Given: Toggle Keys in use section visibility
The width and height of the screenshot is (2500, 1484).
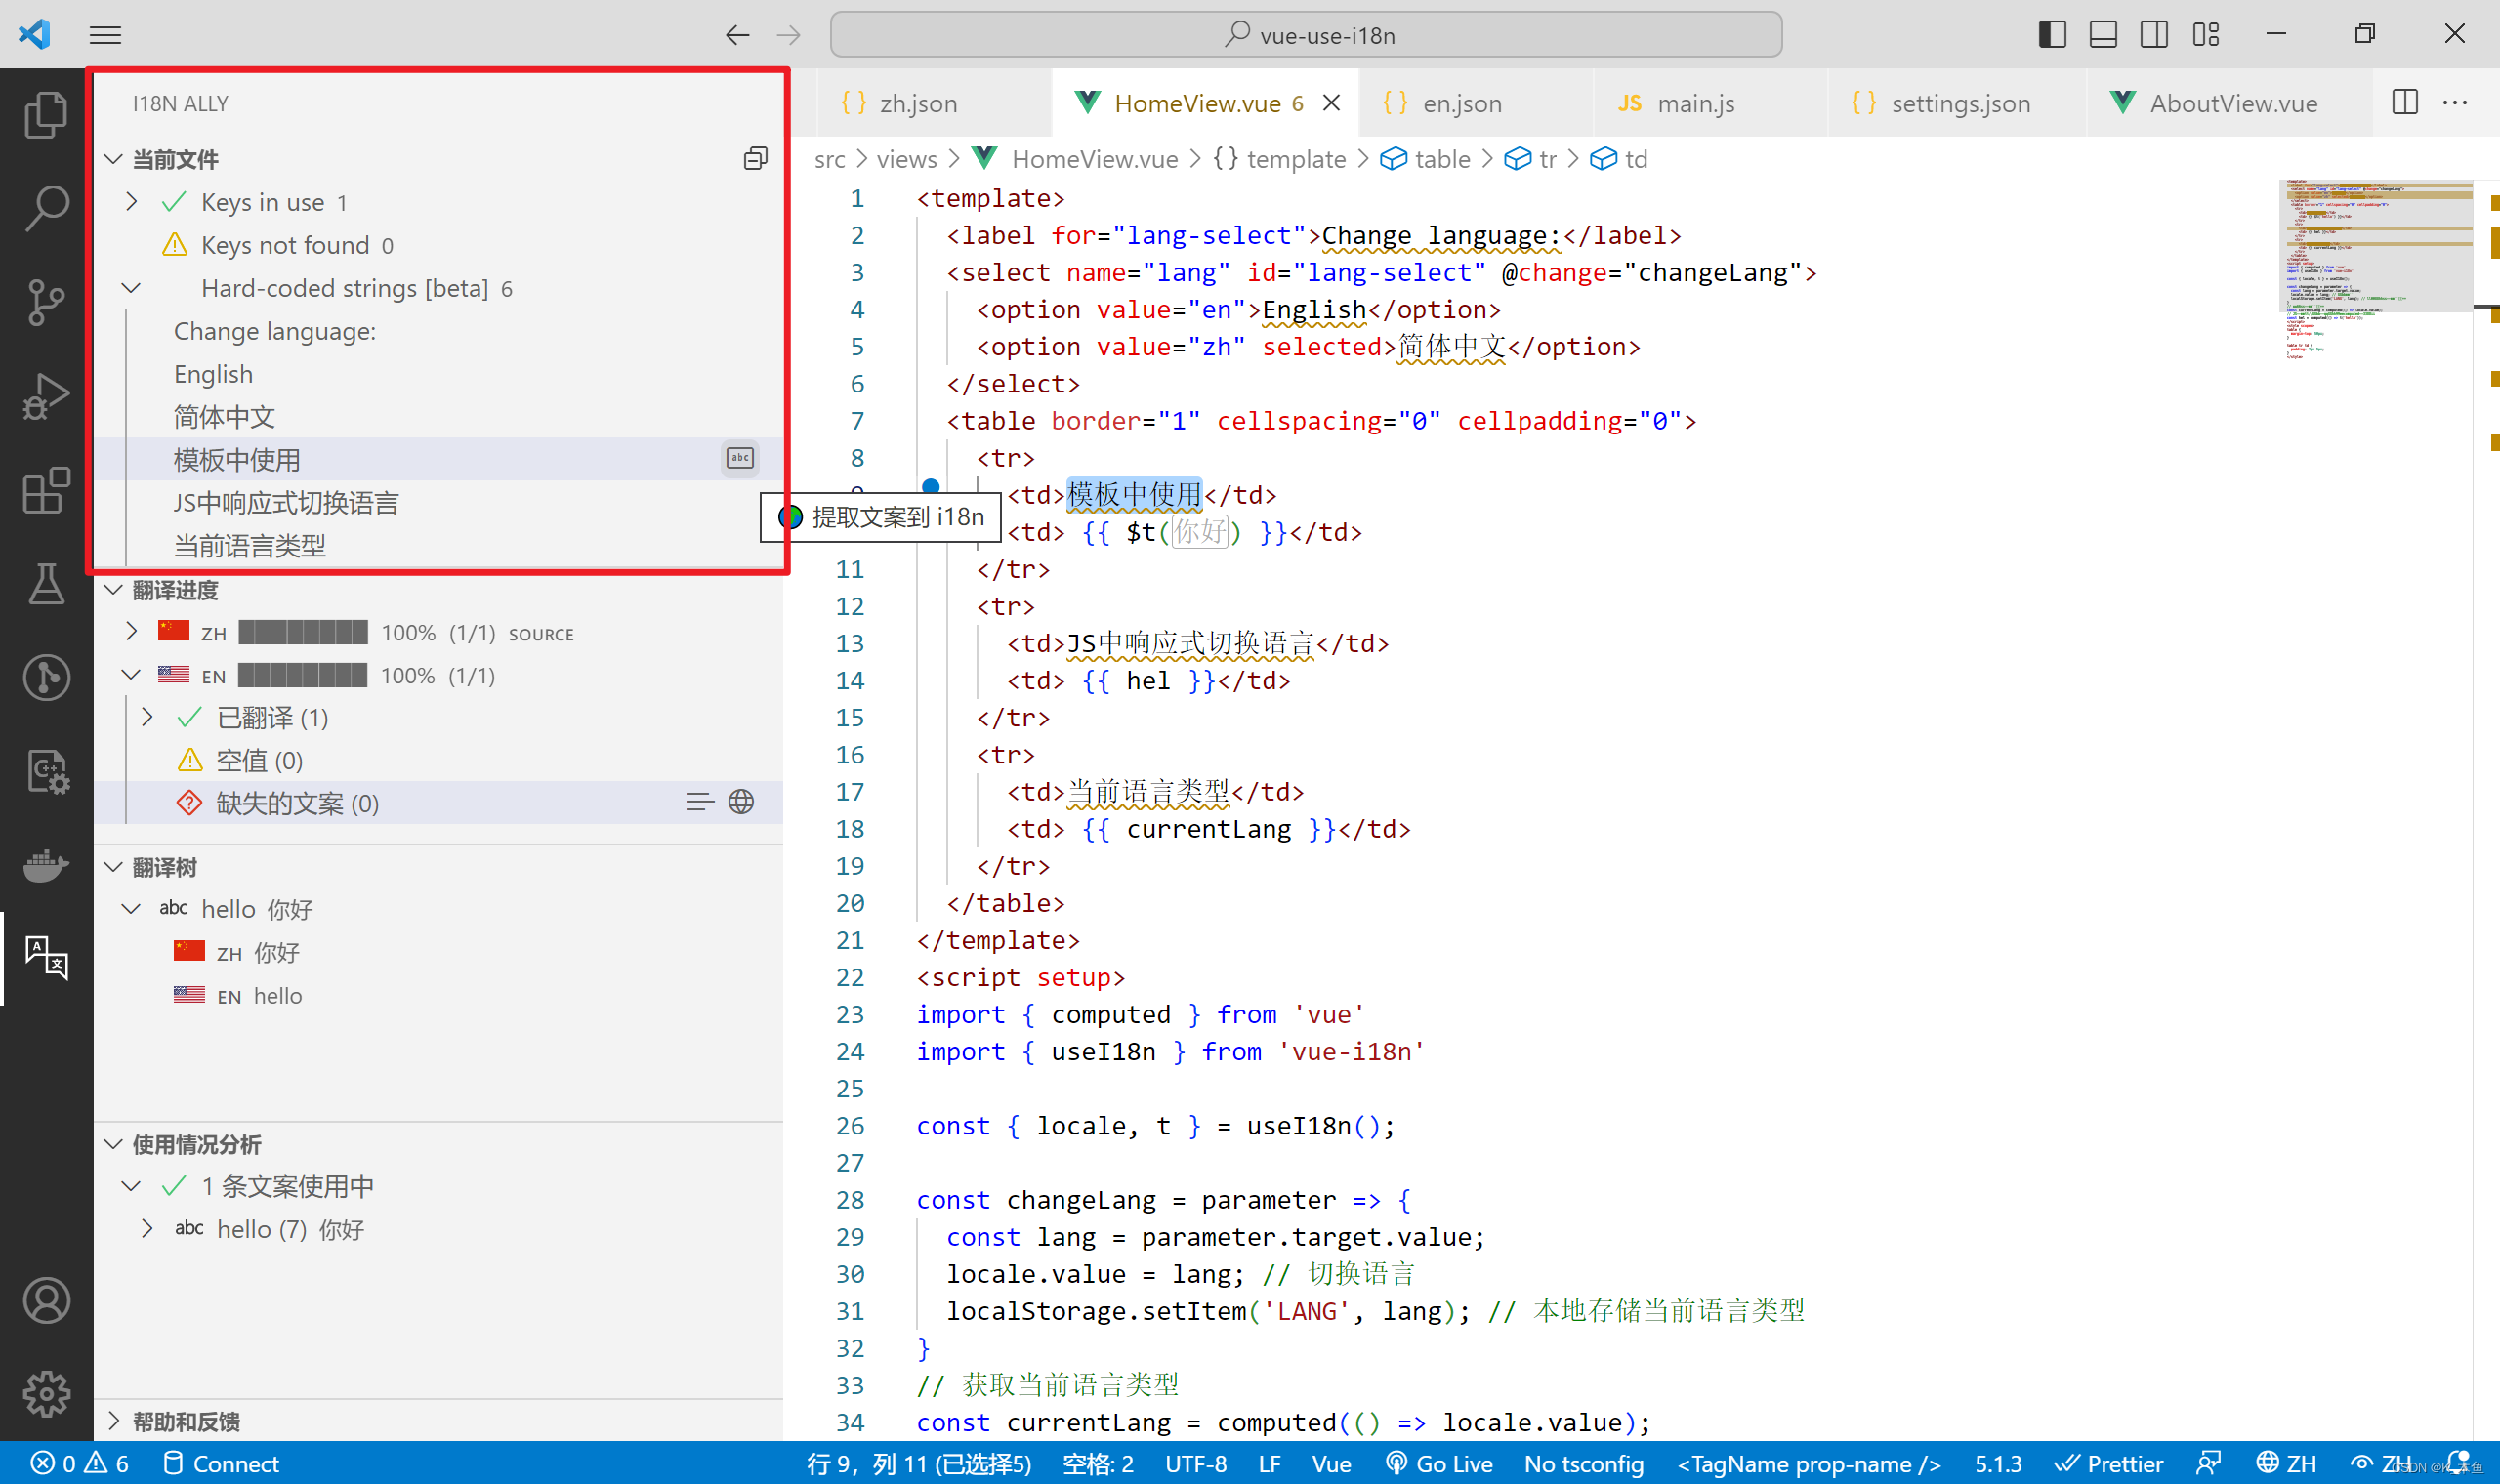Looking at the screenshot, I should click(x=134, y=199).
